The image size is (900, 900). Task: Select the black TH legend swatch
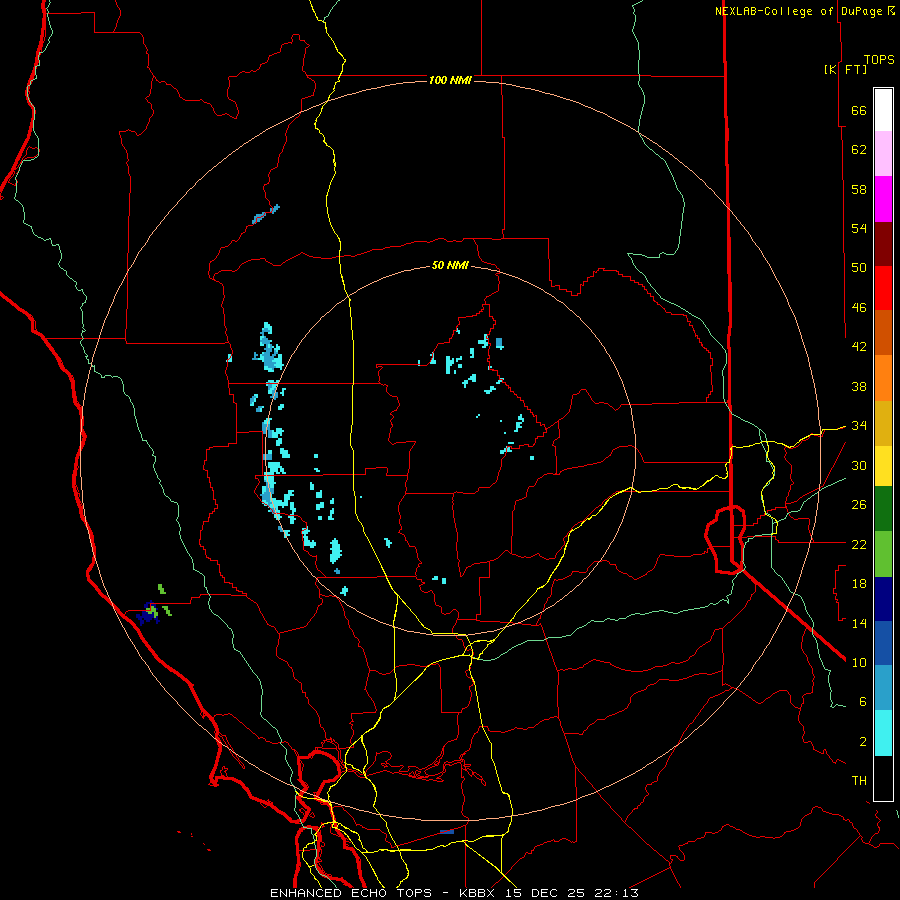pos(883,778)
